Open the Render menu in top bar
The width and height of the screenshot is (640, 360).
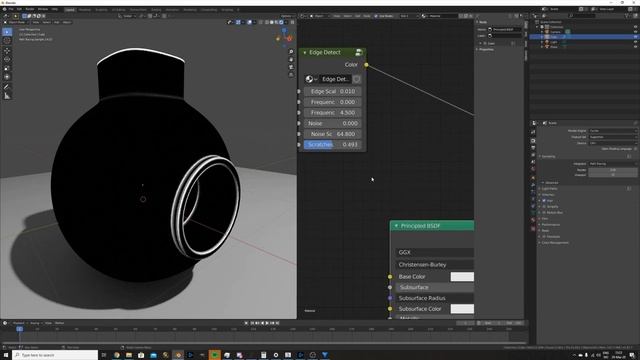[30, 9]
